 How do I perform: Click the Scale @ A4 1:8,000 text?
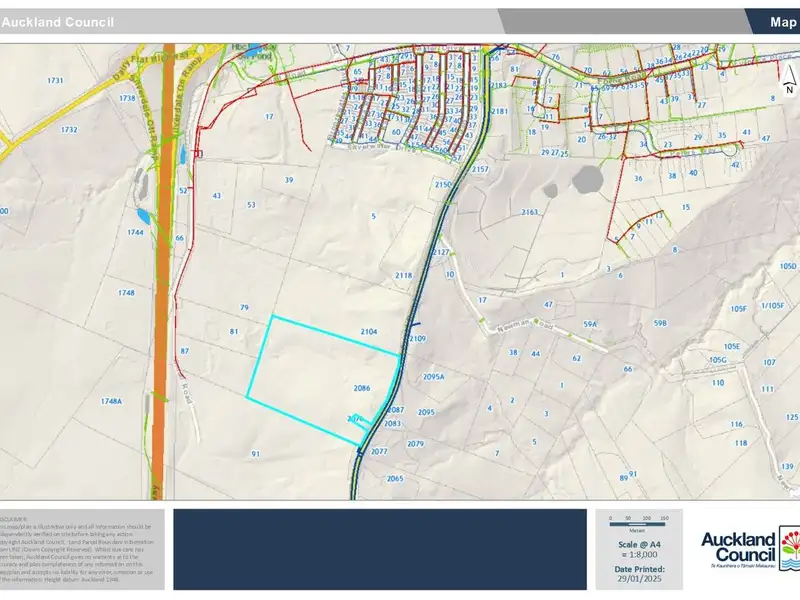tap(642, 548)
